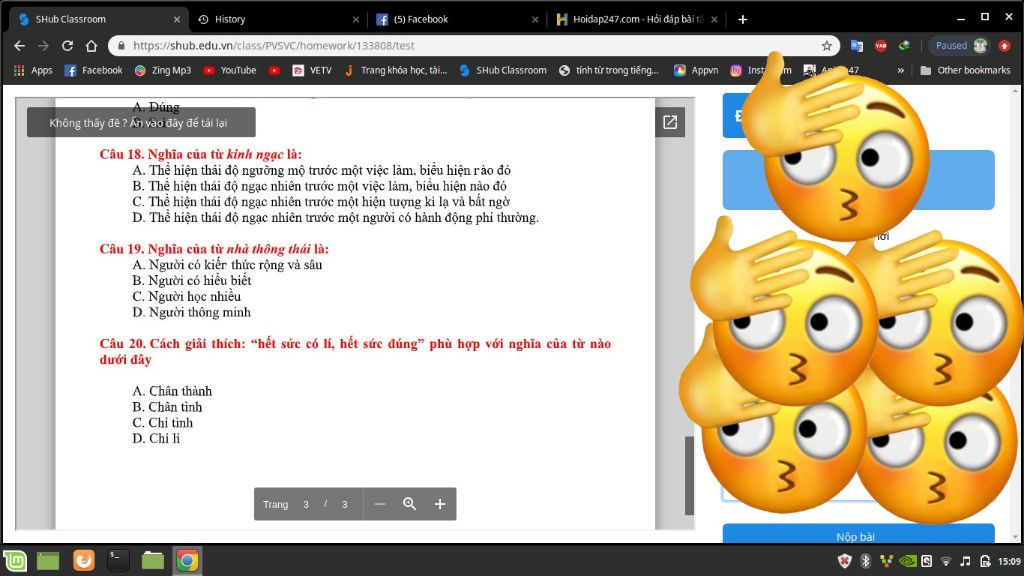
Task: Open NVIDIA settings tray icon
Action: point(908,561)
